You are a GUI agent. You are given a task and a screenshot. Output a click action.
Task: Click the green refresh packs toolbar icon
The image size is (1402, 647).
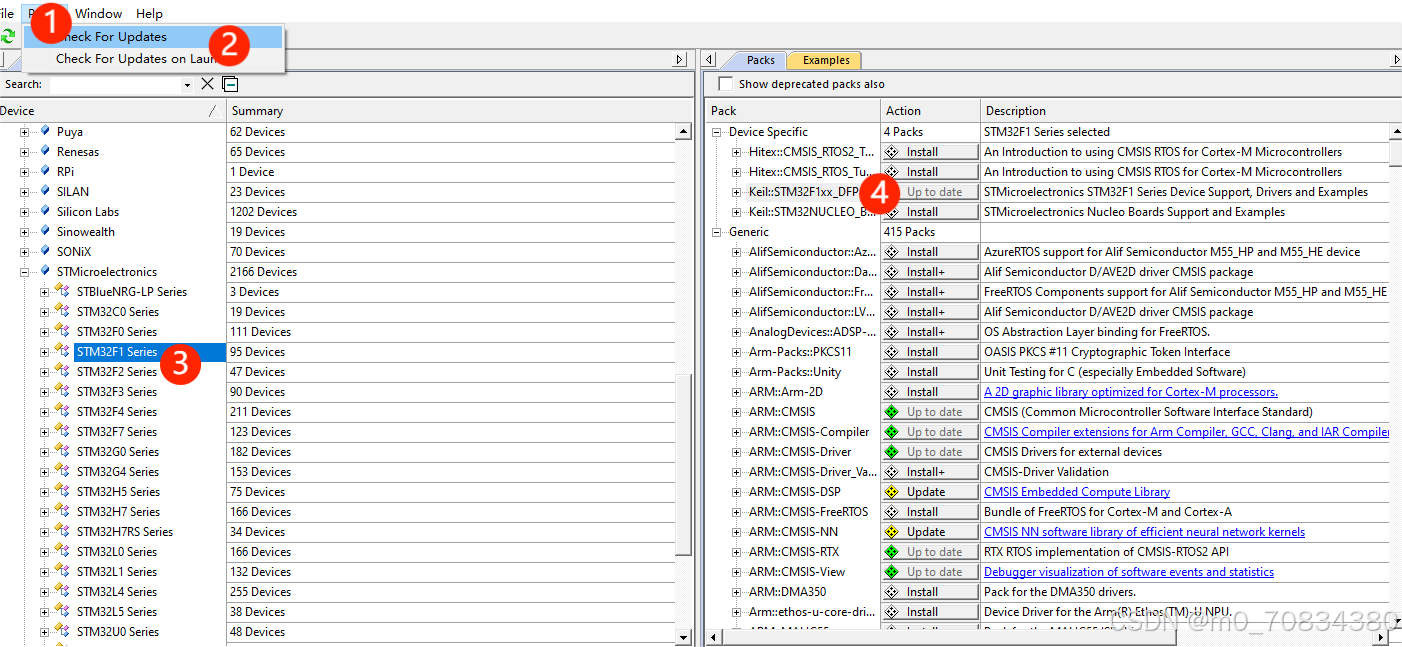point(8,36)
